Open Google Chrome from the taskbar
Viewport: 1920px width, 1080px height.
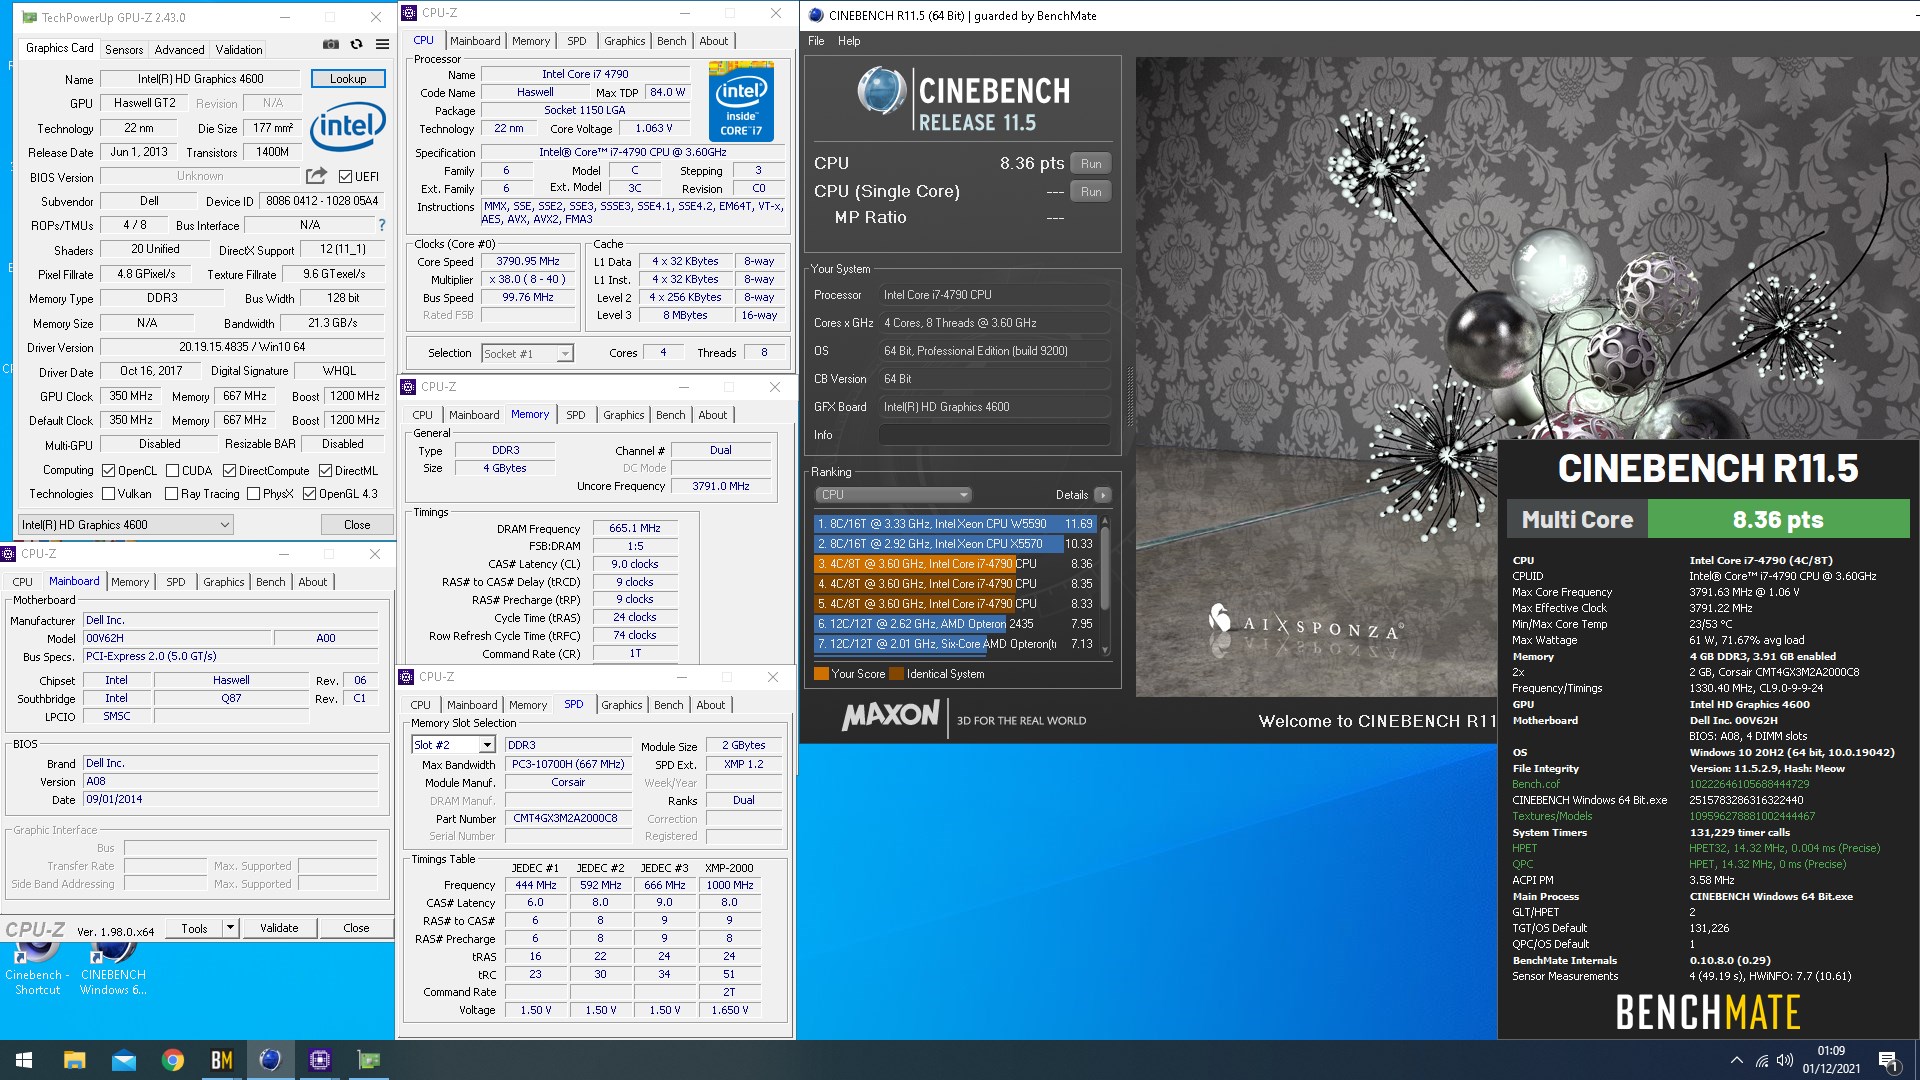[173, 1060]
